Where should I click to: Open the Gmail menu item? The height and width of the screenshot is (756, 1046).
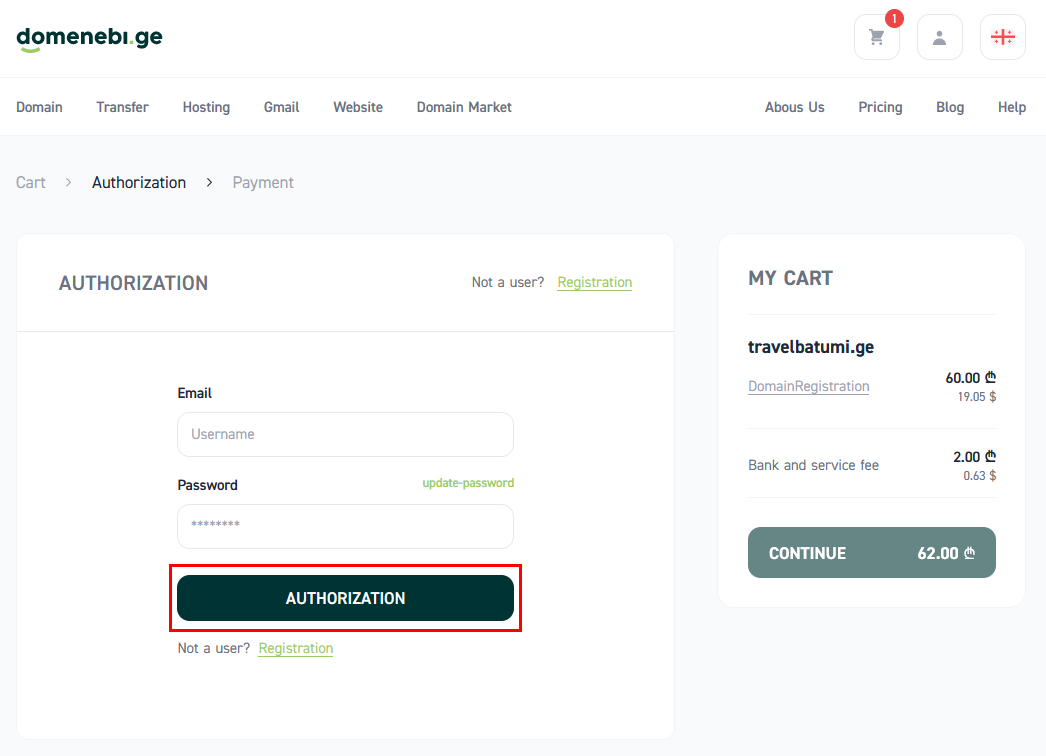click(282, 107)
